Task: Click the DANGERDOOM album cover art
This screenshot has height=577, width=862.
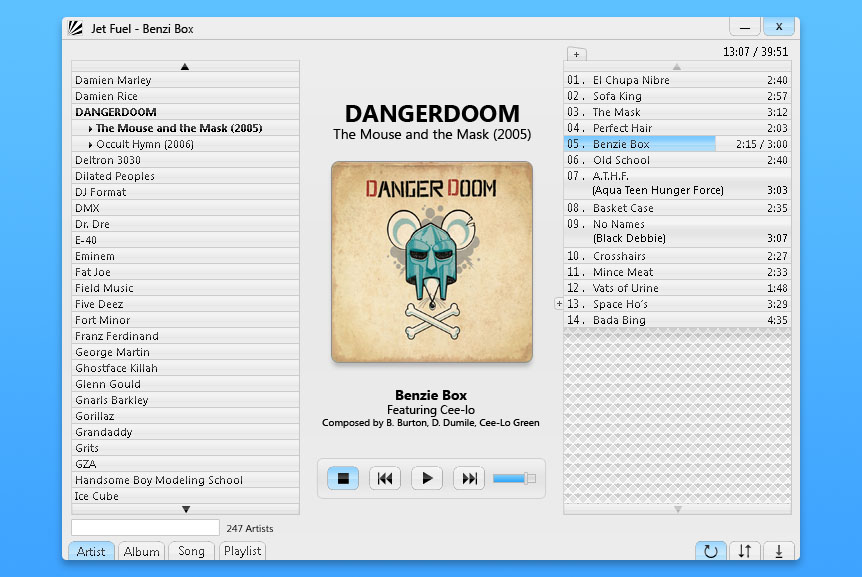Action: pyautogui.click(x=432, y=262)
